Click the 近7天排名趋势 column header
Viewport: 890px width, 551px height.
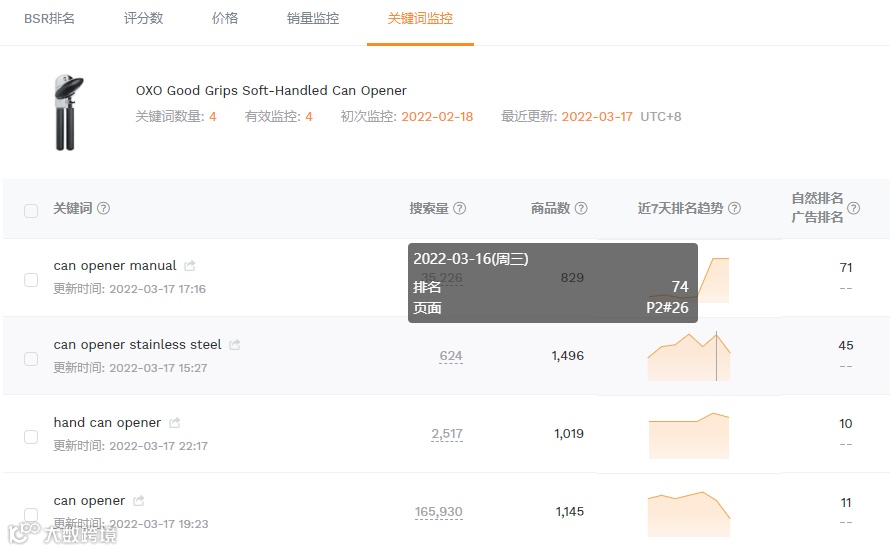(681, 208)
